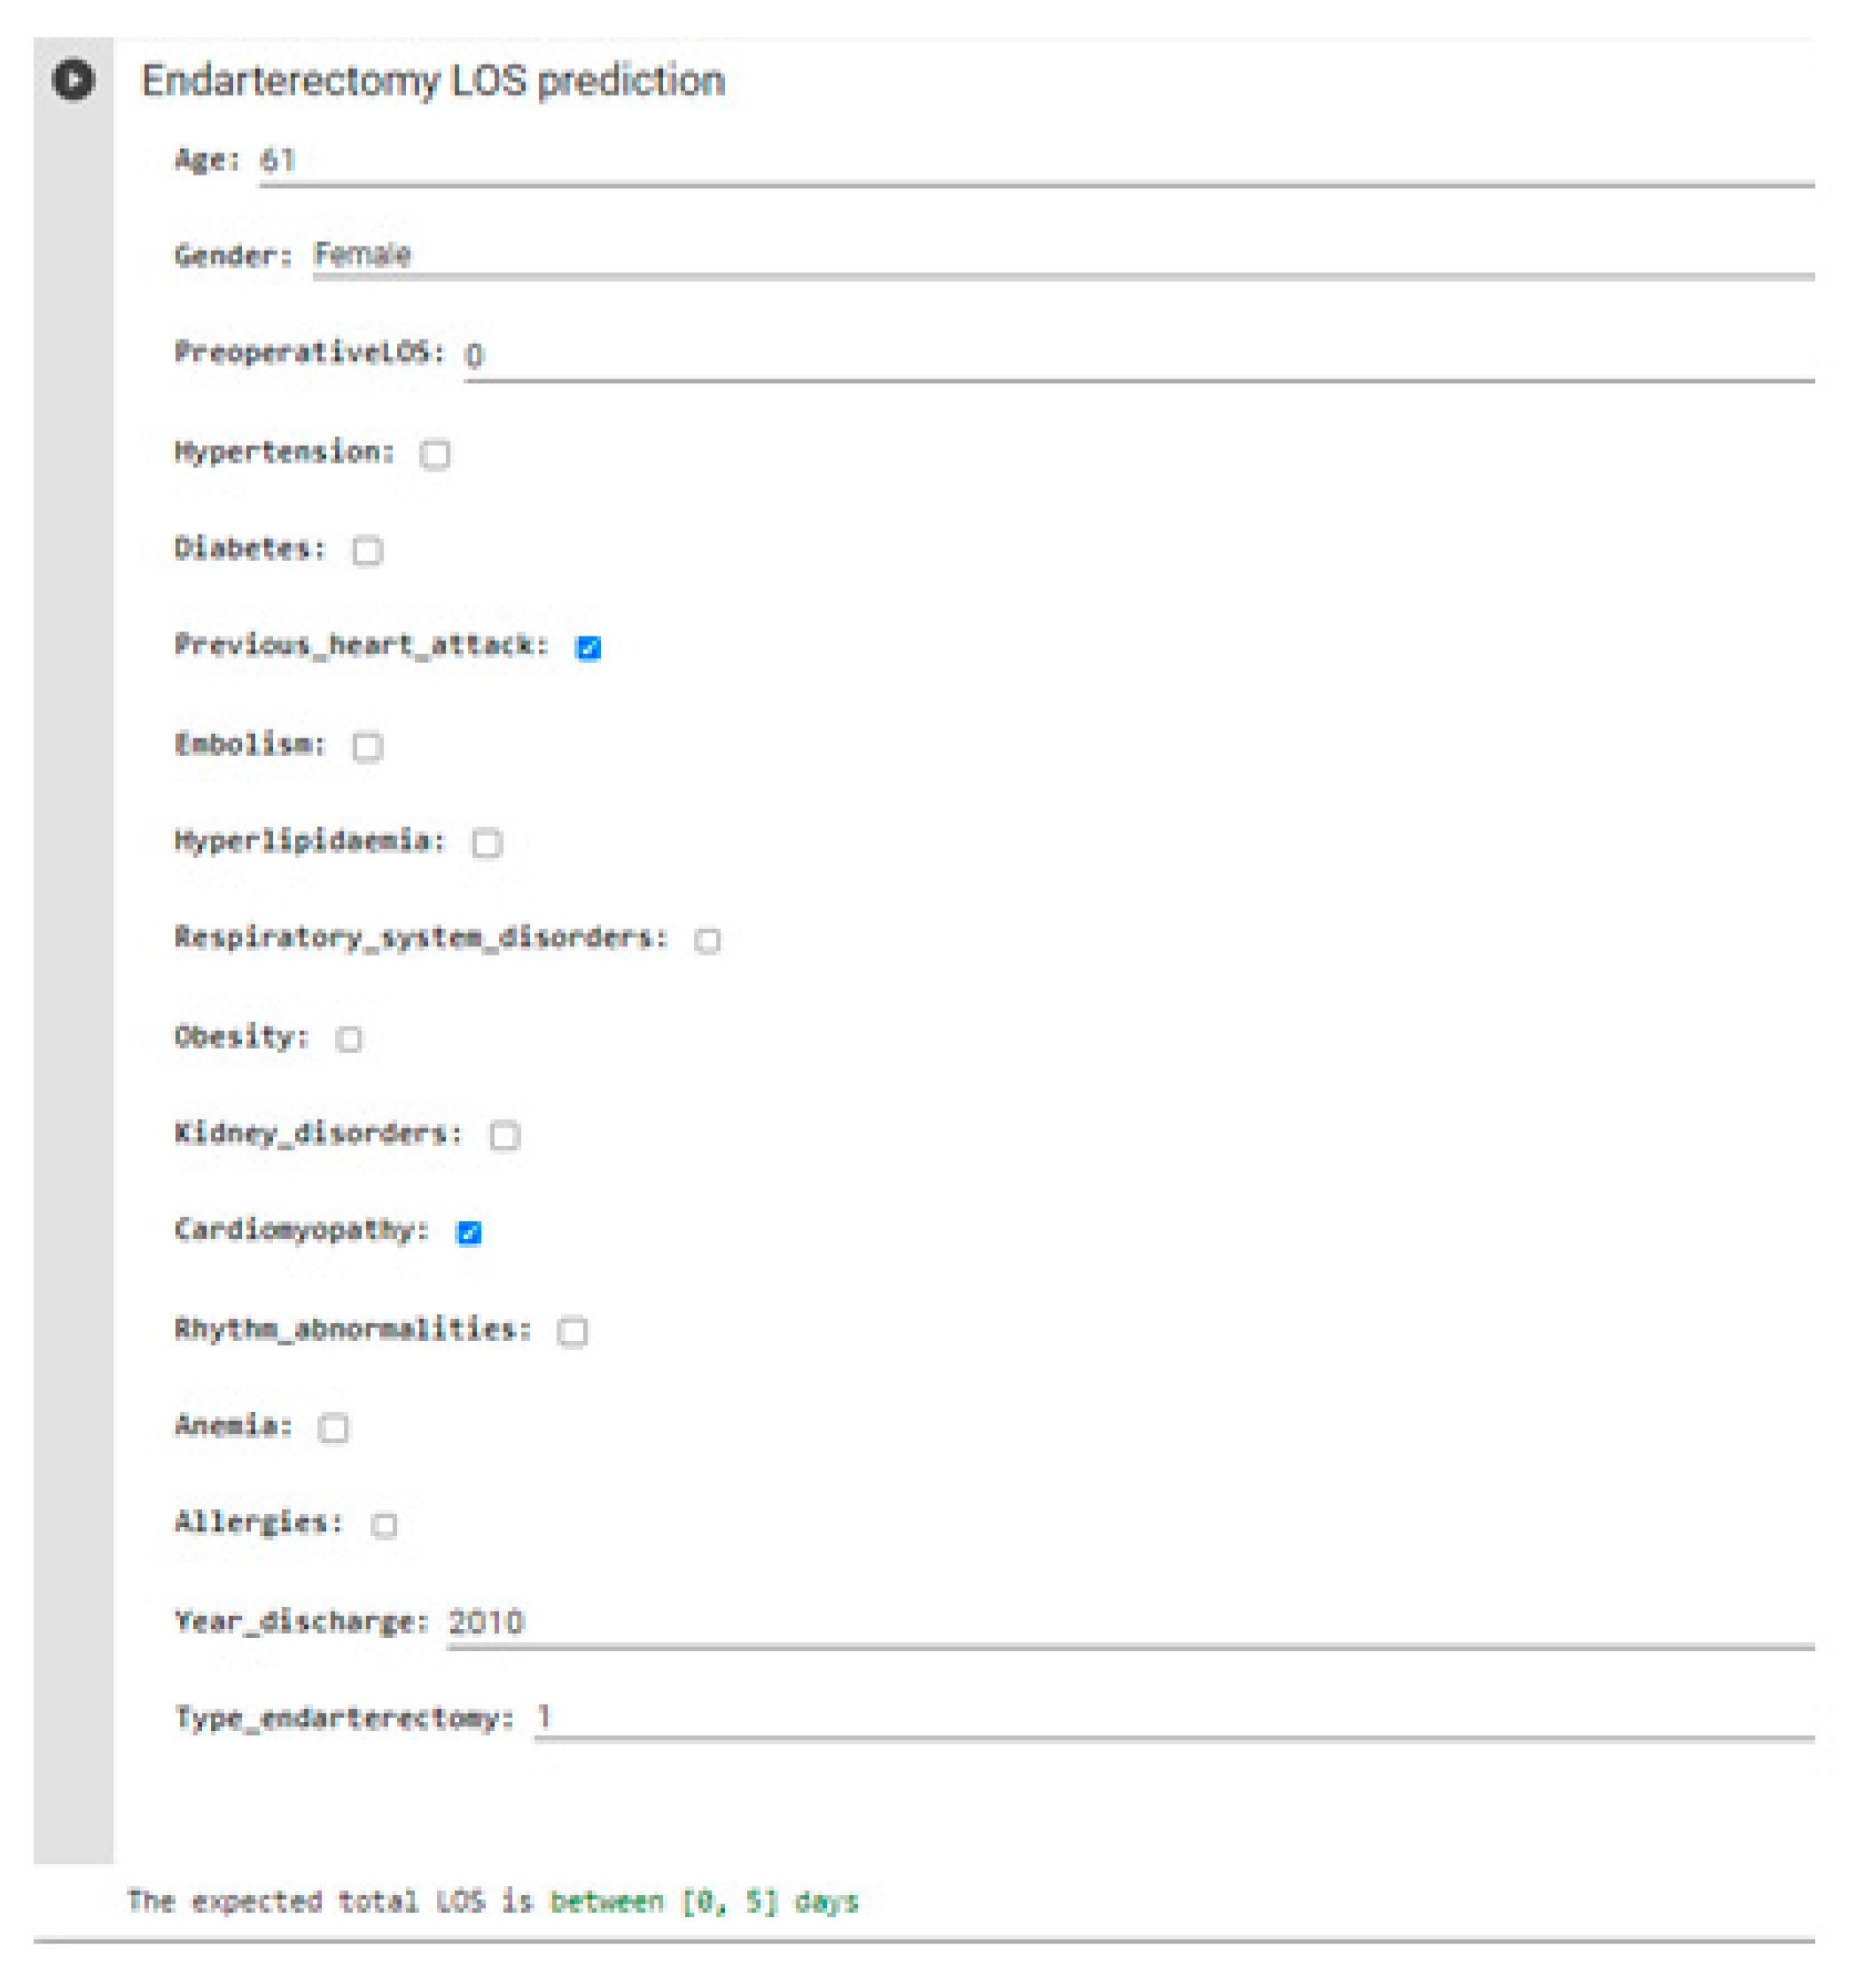
Task: Check the Embolism checkbox
Action: 367,746
